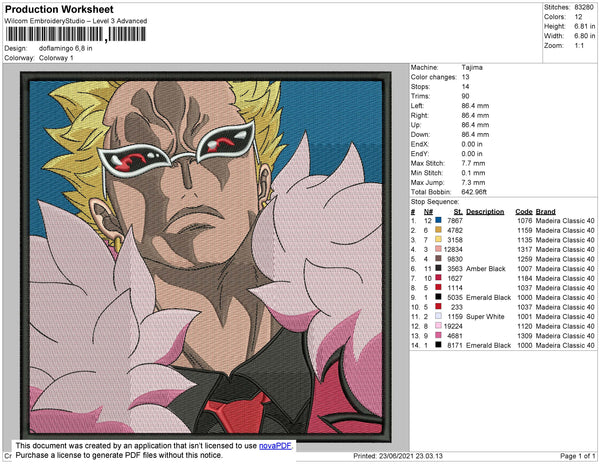Select the orange swatch in stop row 2
This screenshot has height=464, width=600.
tap(439, 230)
